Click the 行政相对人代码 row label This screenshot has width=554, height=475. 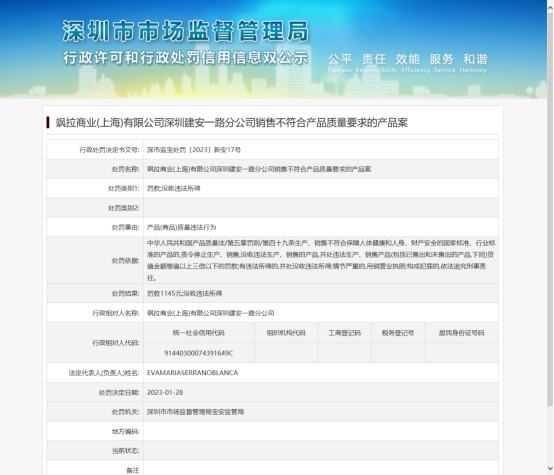(x=116, y=342)
